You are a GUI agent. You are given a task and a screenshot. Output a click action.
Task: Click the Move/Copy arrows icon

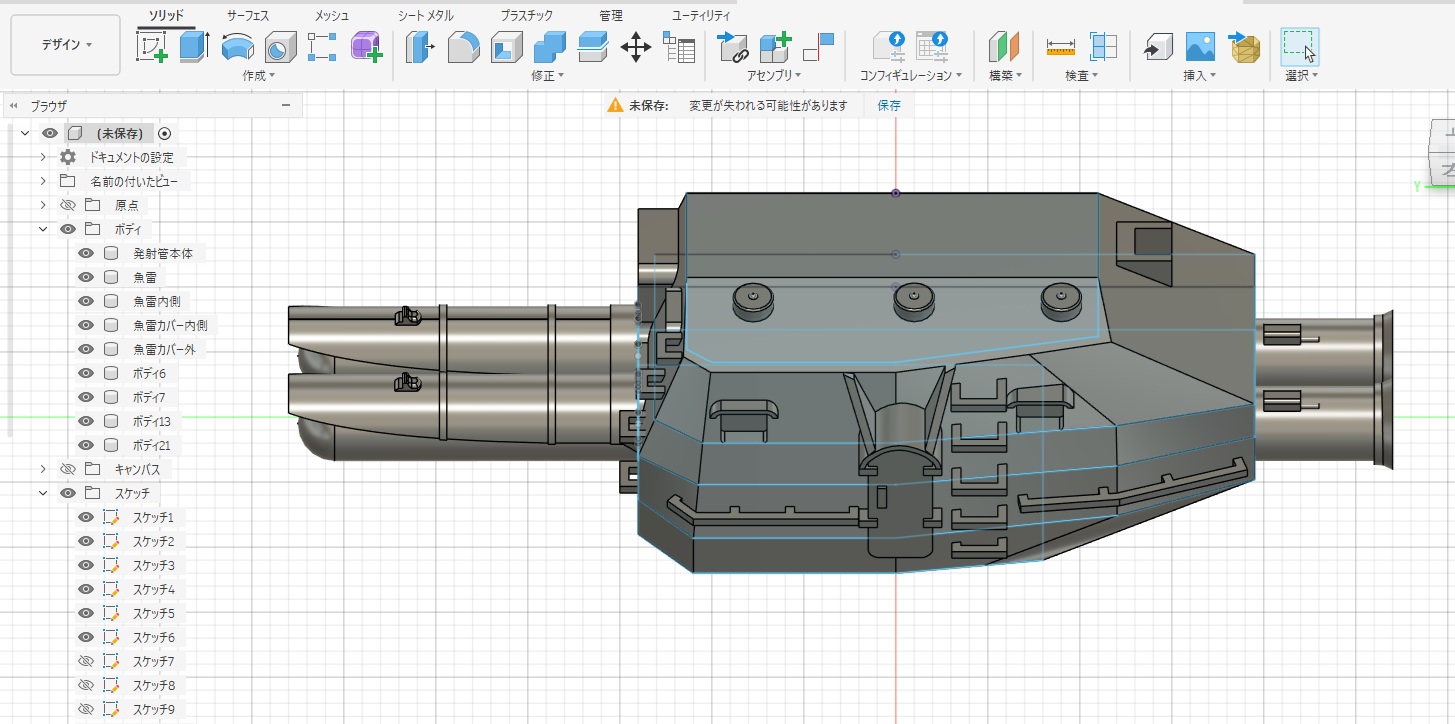click(636, 47)
